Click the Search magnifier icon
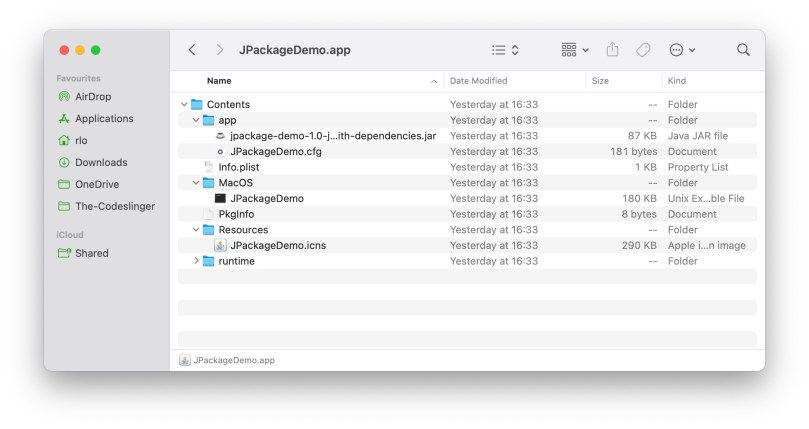 point(743,50)
